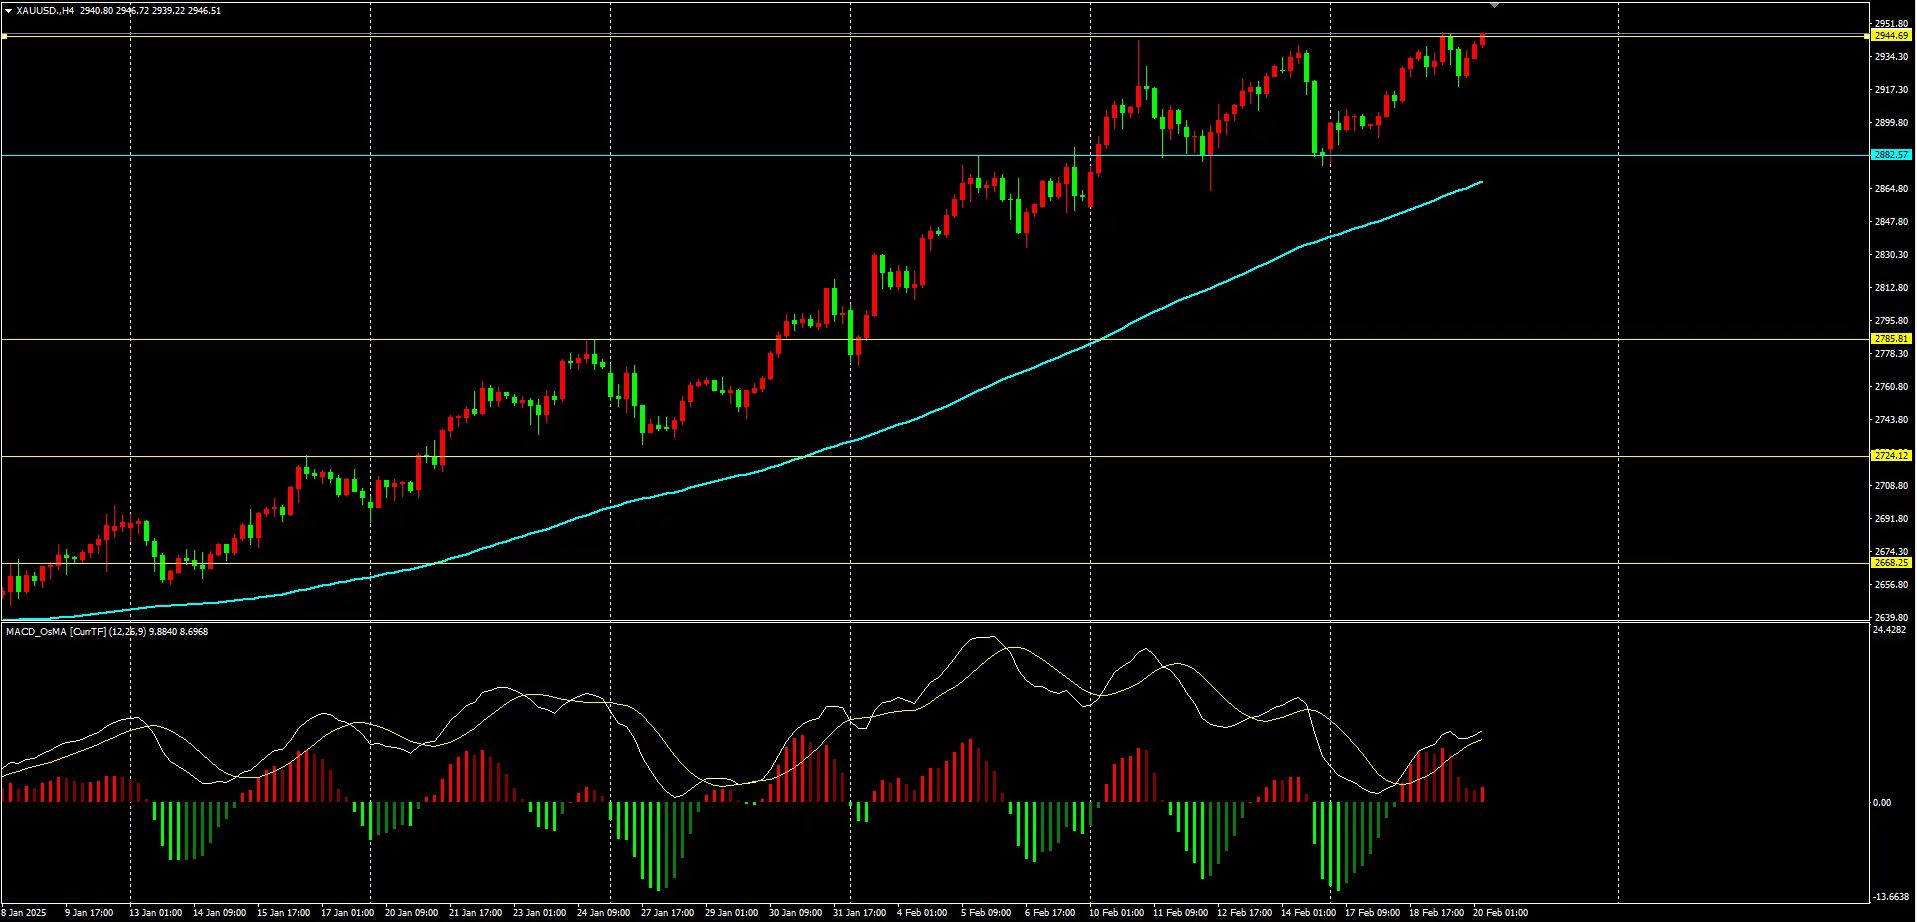Click the 2708.80 value on price scale
The height and width of the screenshot is (922, 1917).
(1891, 486)
